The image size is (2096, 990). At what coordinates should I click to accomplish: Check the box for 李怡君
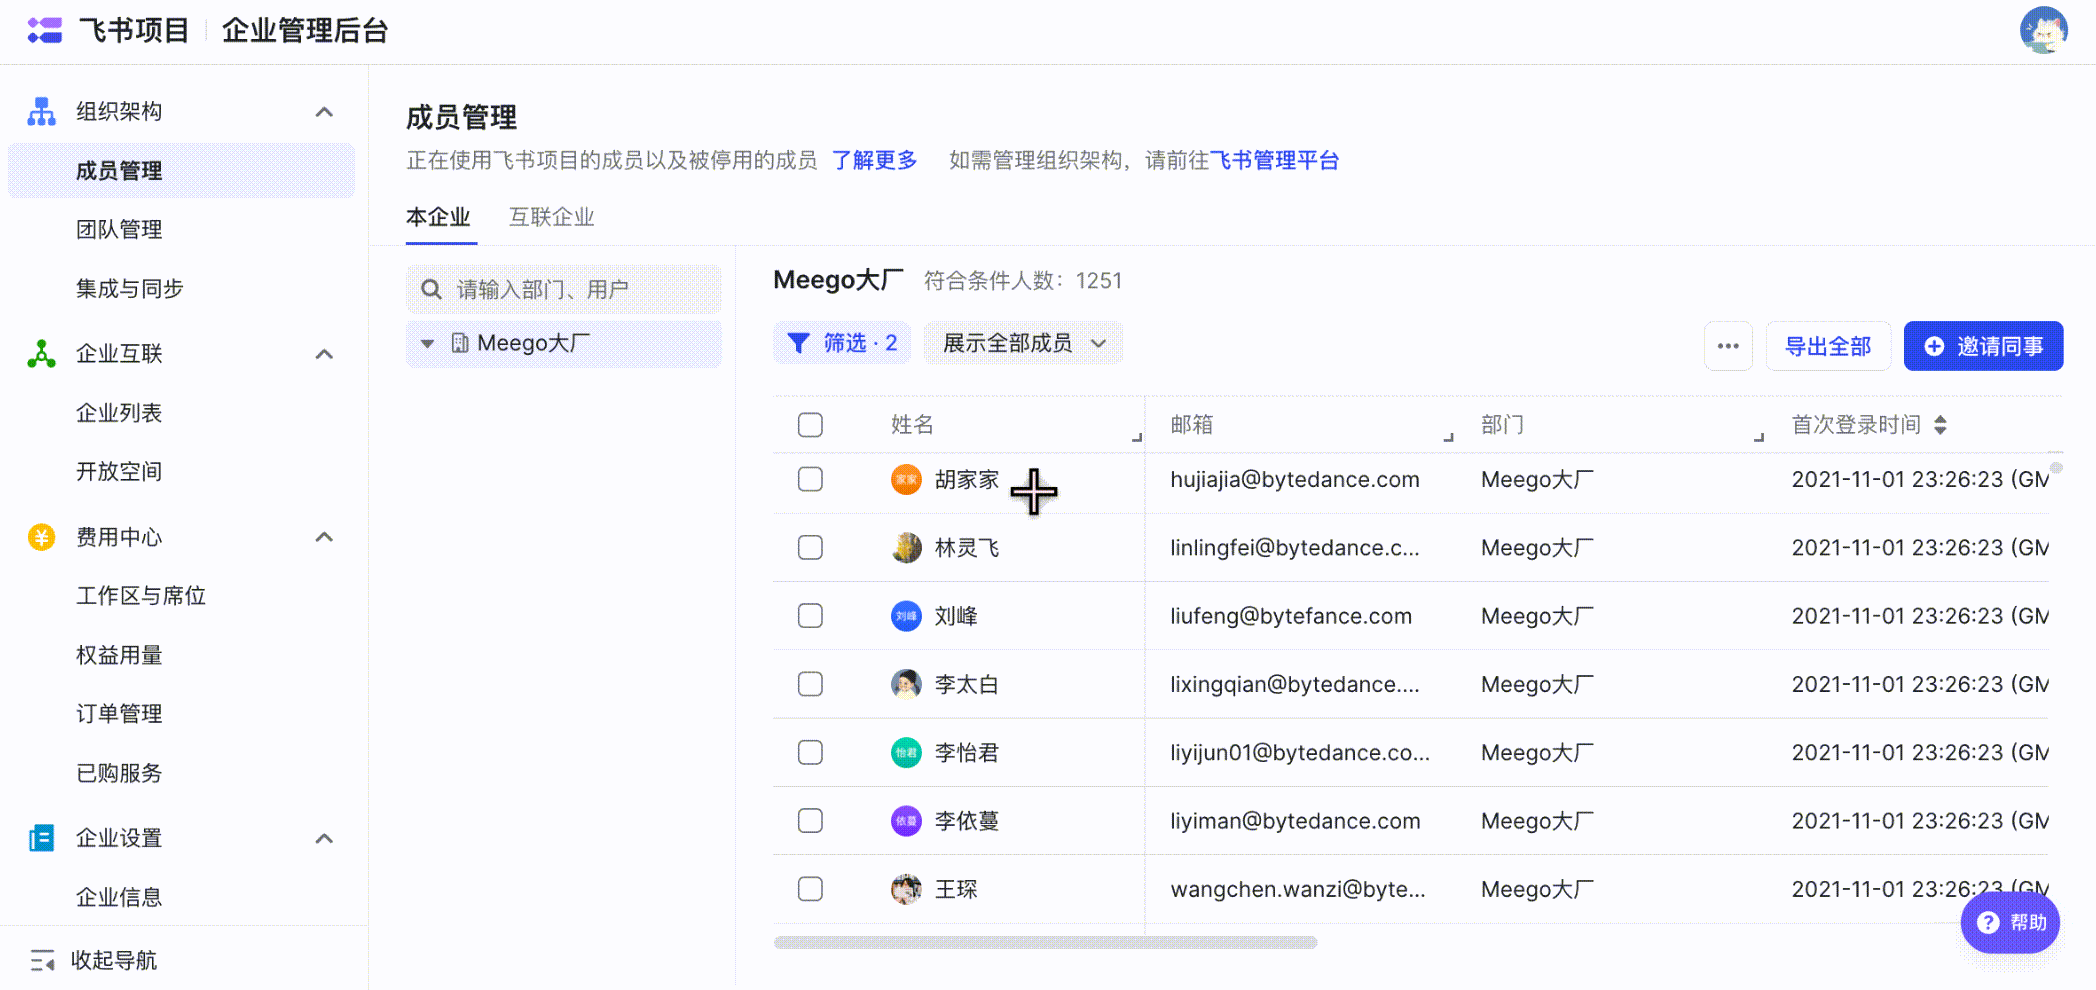pos(810,752)
